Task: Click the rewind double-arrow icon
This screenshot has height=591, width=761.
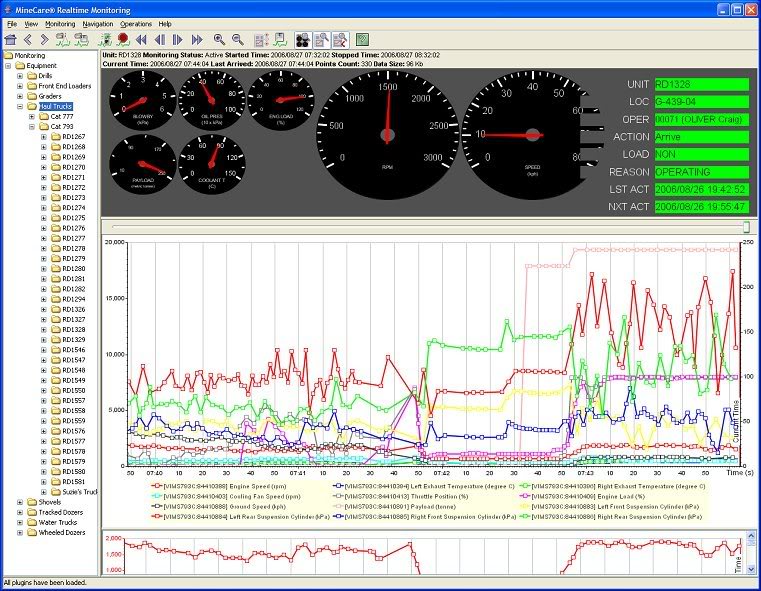Action: (x=141, y=39)
